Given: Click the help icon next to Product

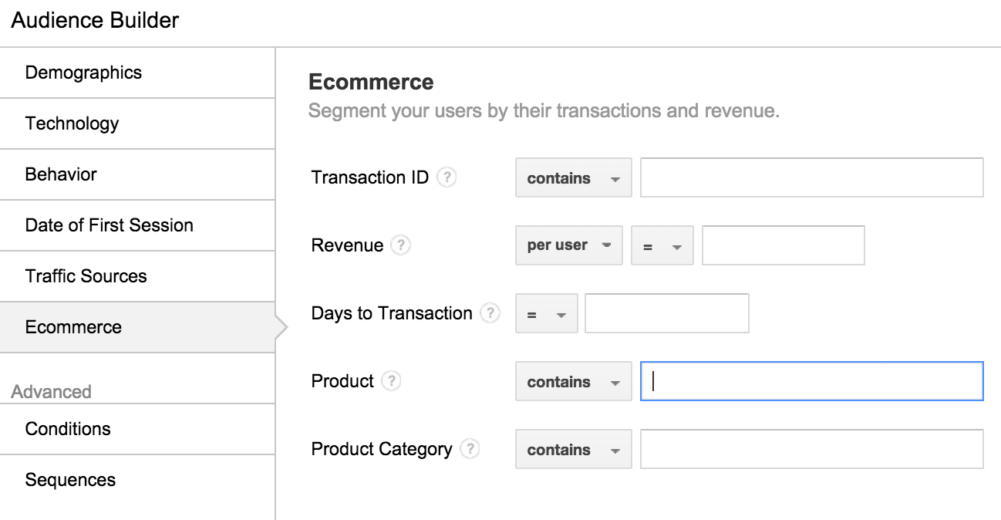Looking at the screenshot, I should tap(391, 381).
